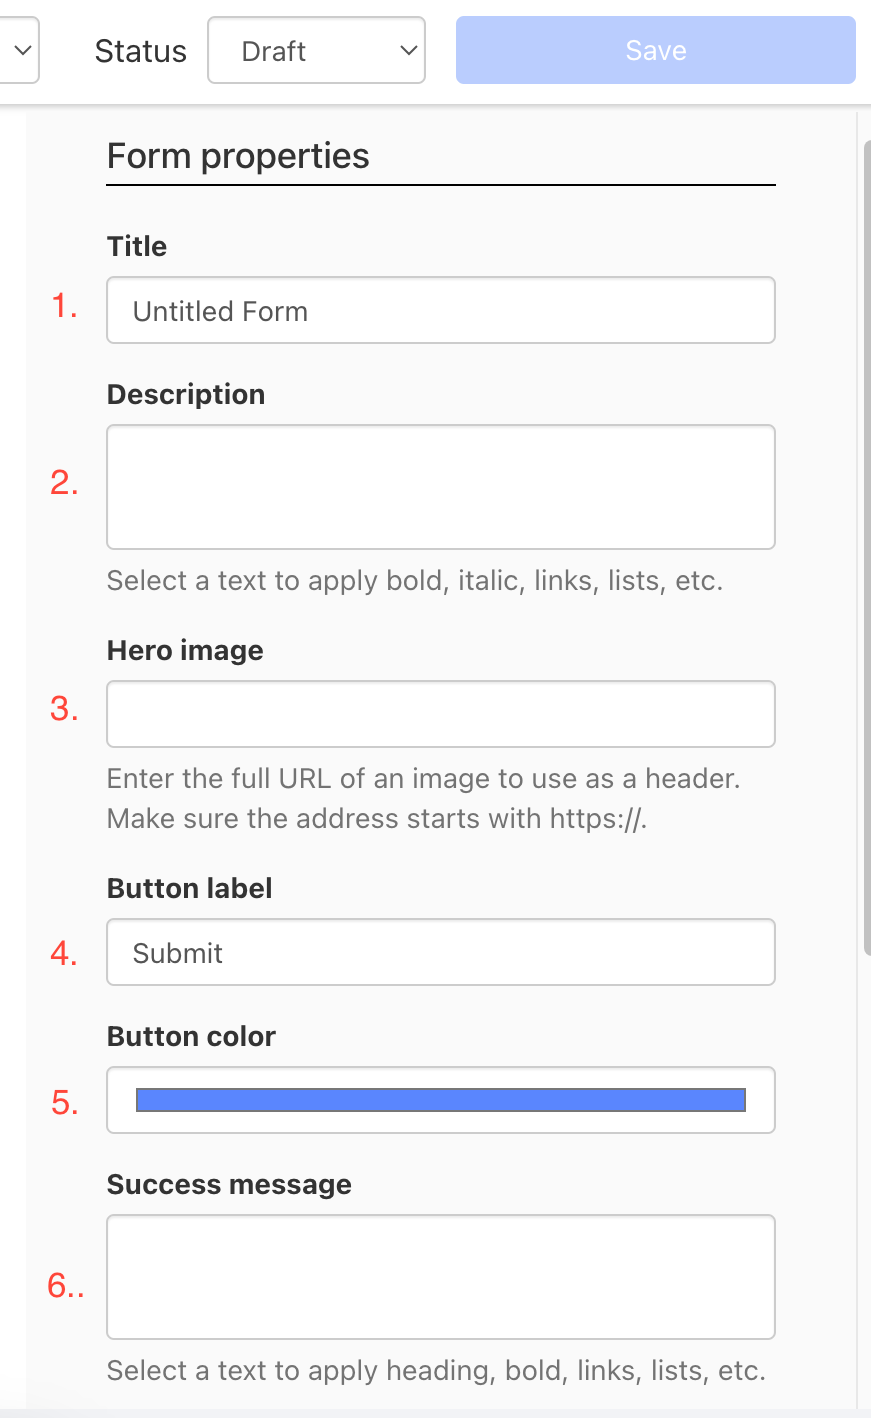
Task: Click the Button color label
Action: (191, 1036)
